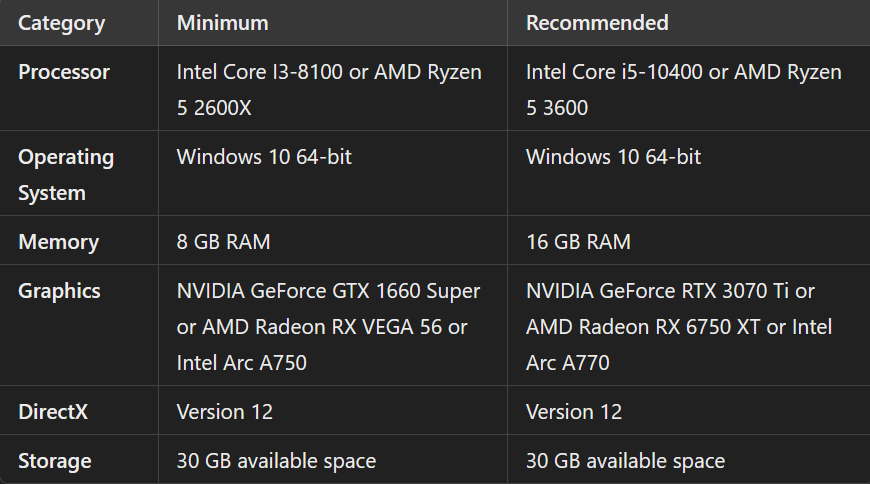Click the Graphics row label
The image size is (870, 484).
pos(59,291)
